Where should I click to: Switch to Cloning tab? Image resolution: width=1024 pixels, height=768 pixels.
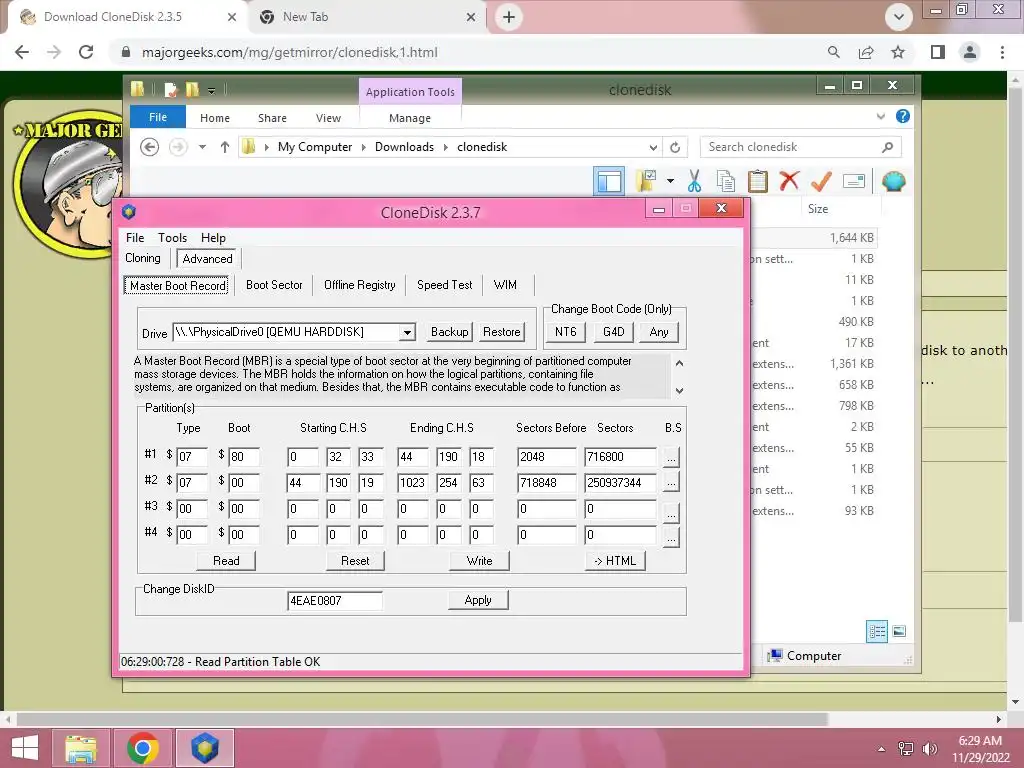pyautogui.click(x=142, y=258)
